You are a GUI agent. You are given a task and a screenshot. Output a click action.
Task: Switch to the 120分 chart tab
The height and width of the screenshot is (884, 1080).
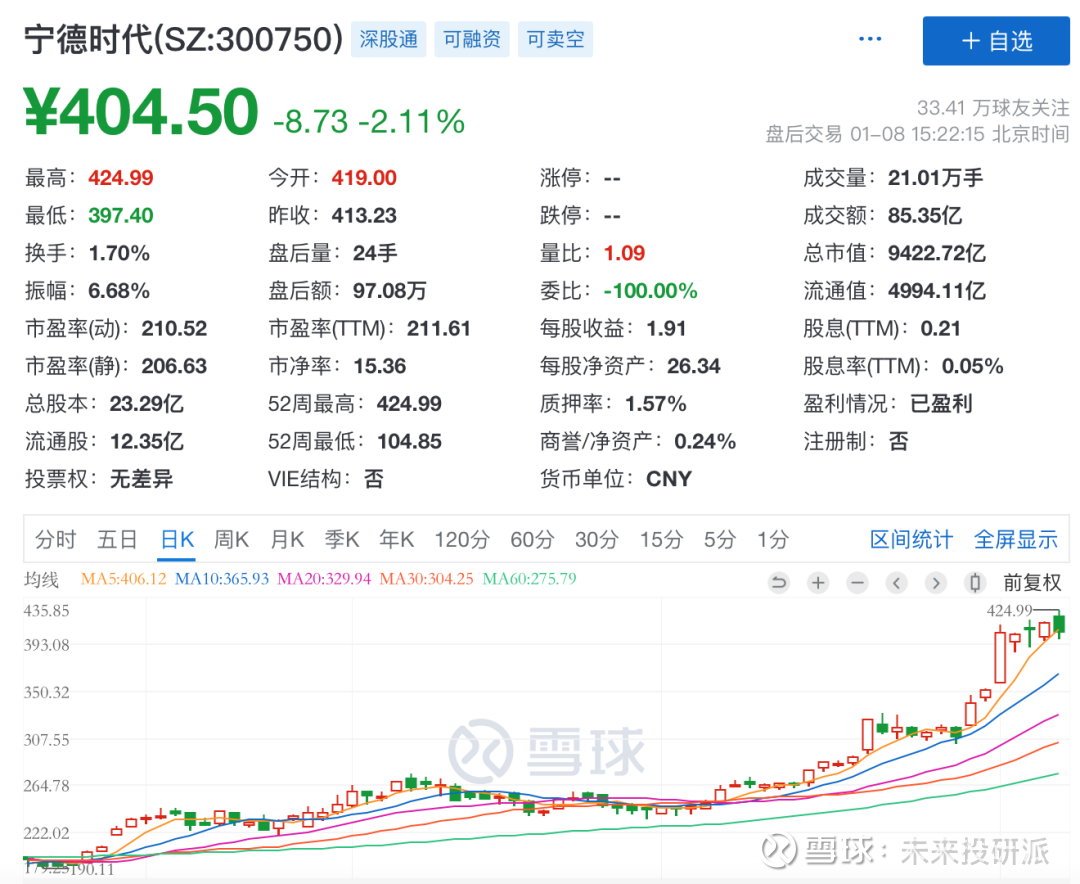pos(461,539)
